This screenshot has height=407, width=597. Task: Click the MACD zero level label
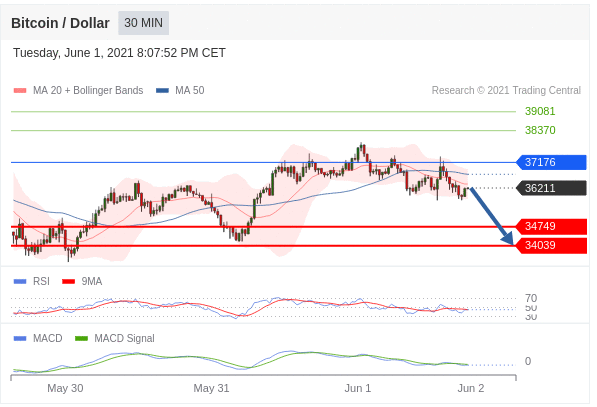pyautogui.click(x=528, y=361)
